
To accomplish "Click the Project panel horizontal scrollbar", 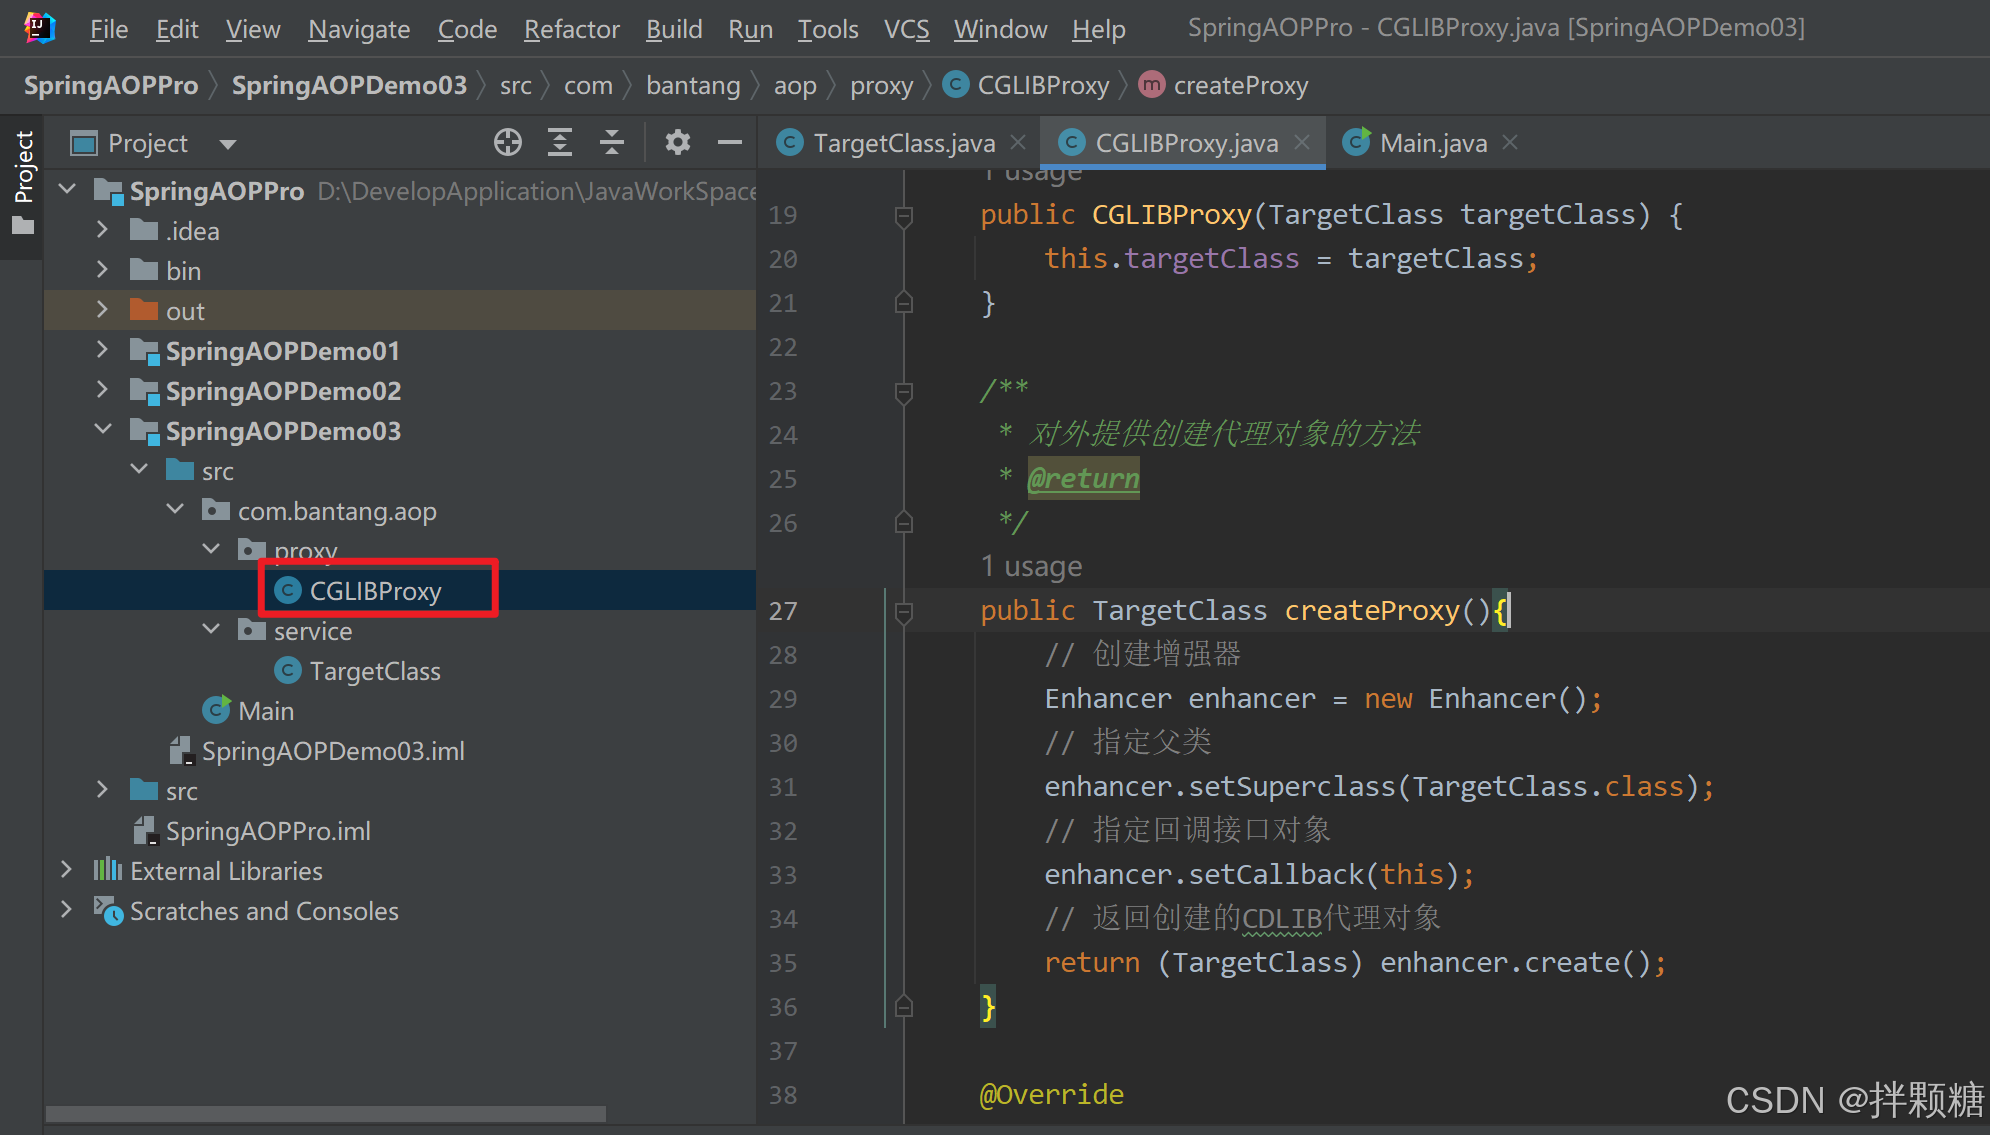I will coord(325,1113).
